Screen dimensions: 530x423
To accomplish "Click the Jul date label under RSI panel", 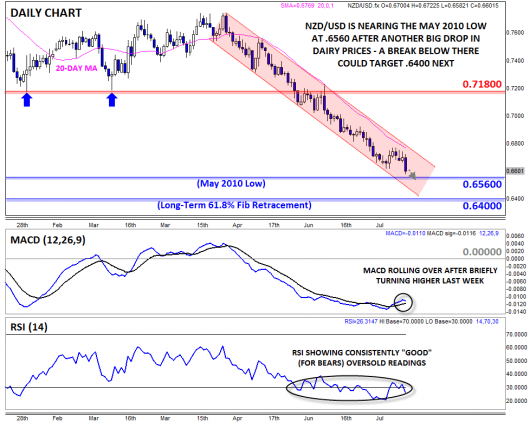I will click(380, 418).
